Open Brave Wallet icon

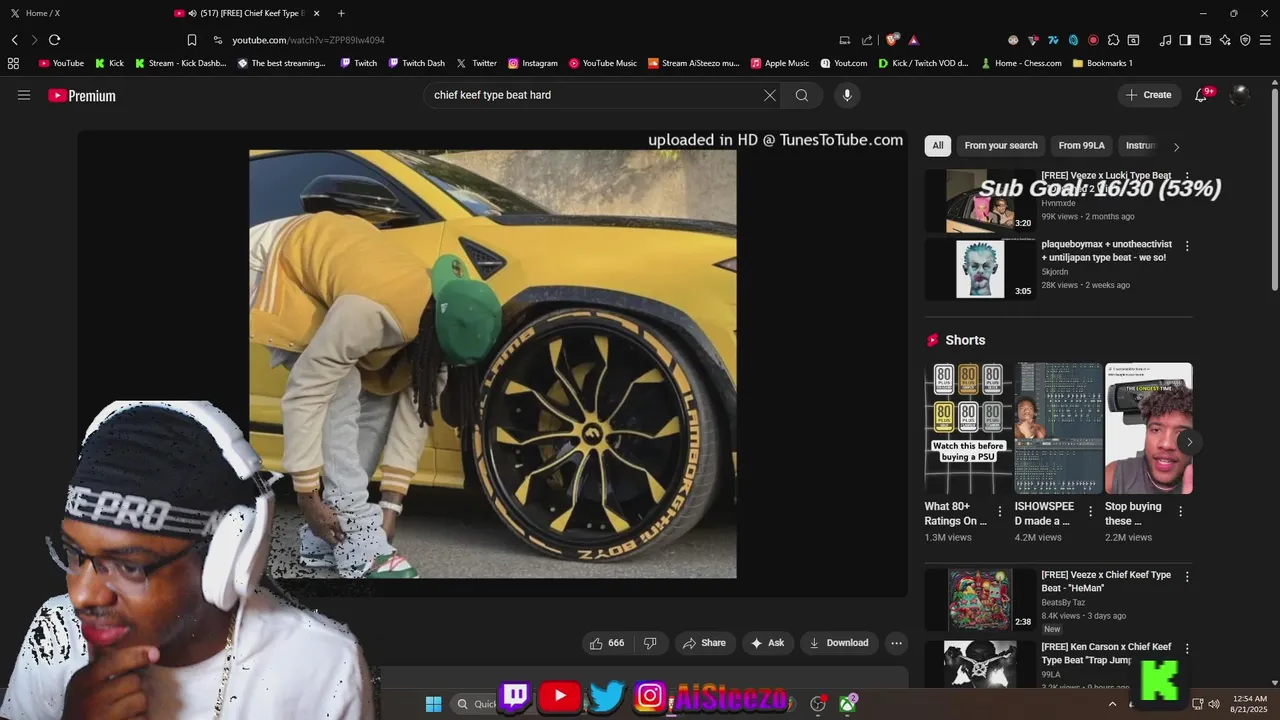tap(1205, 40)
